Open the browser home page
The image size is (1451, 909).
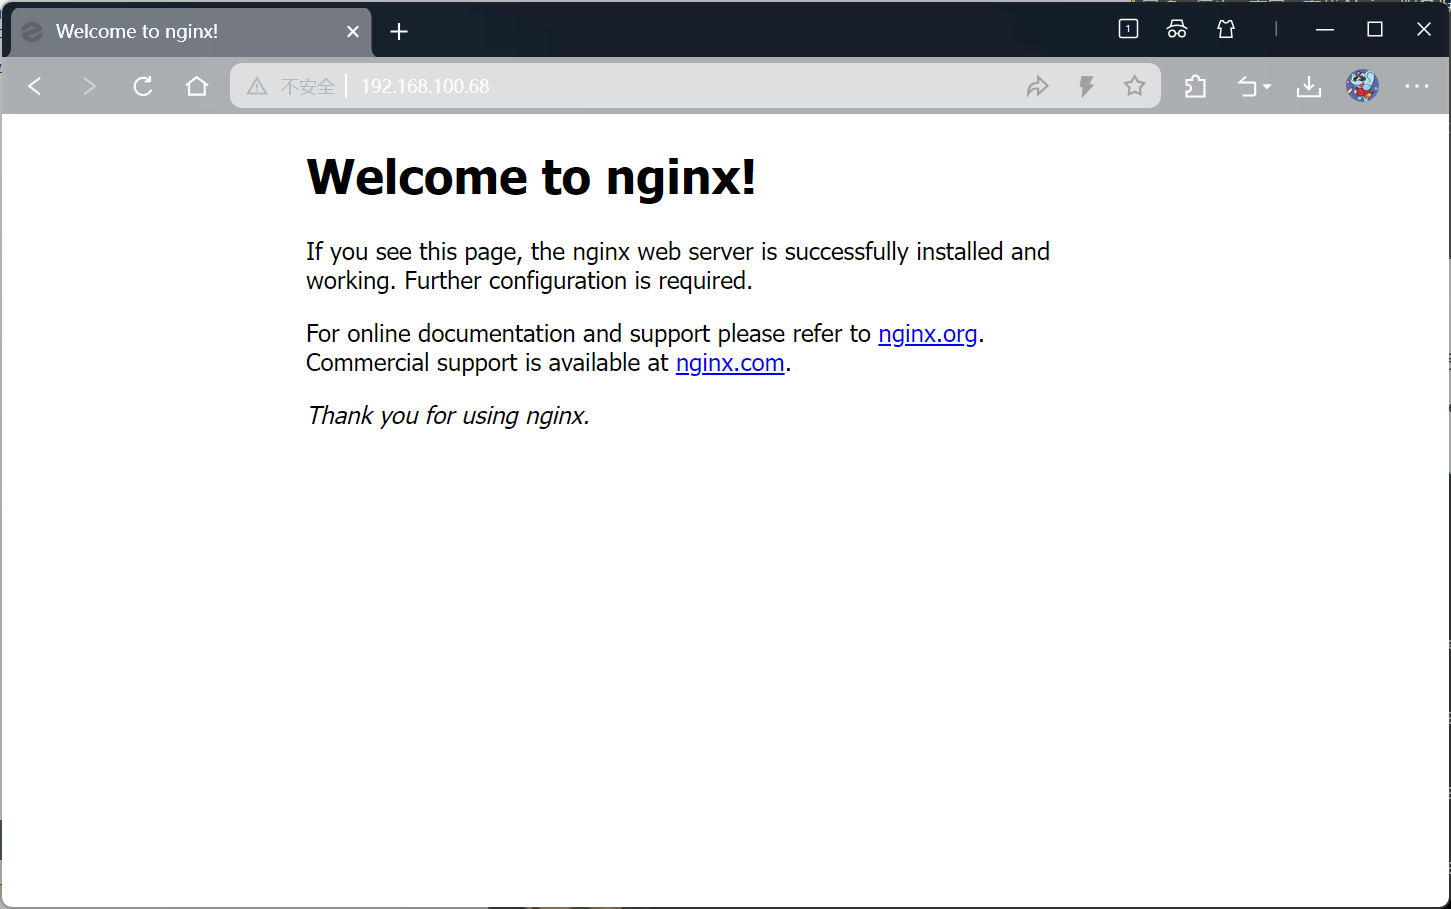(x=197, y=86)
